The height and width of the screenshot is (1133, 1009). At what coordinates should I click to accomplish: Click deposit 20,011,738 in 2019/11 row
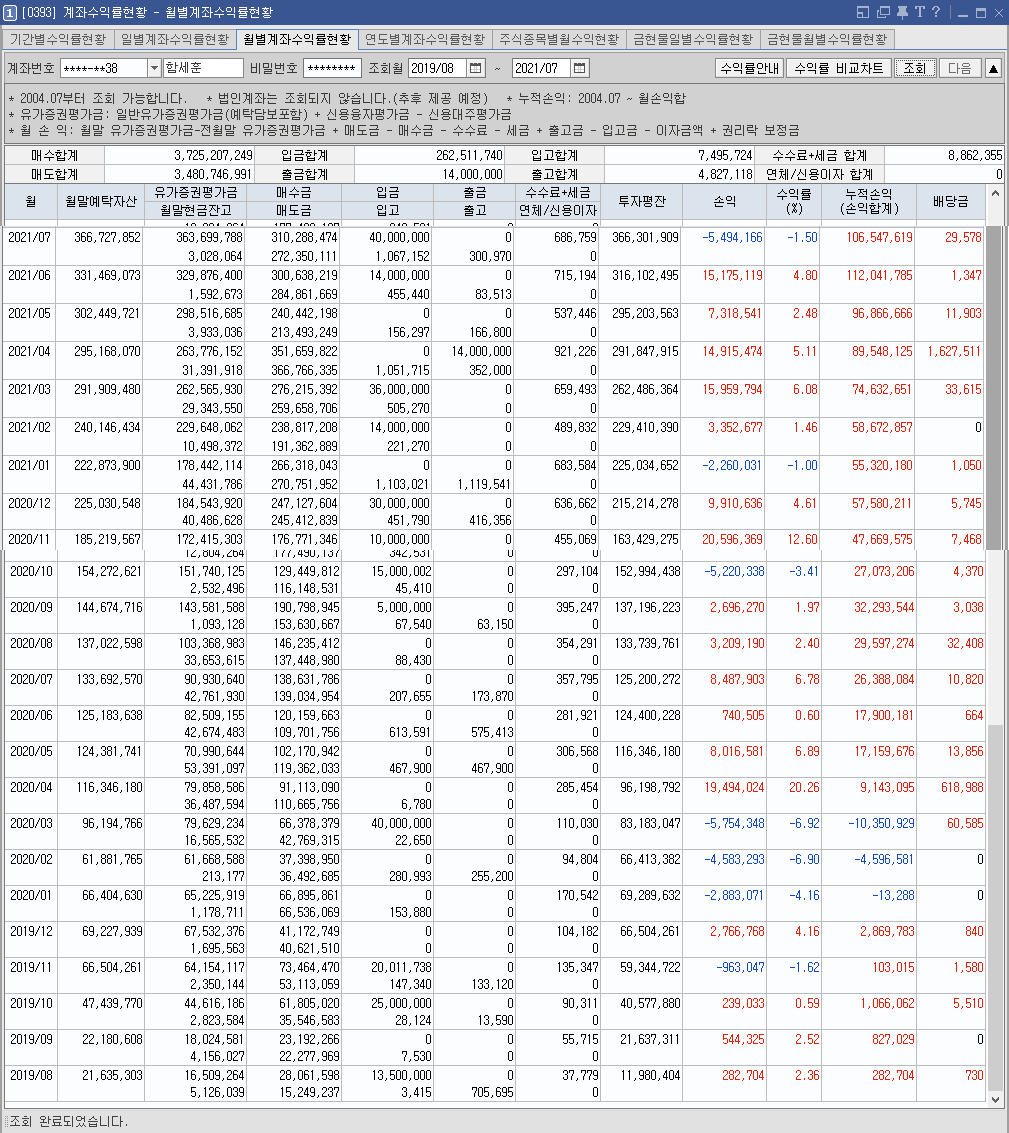tap(401, 967)
